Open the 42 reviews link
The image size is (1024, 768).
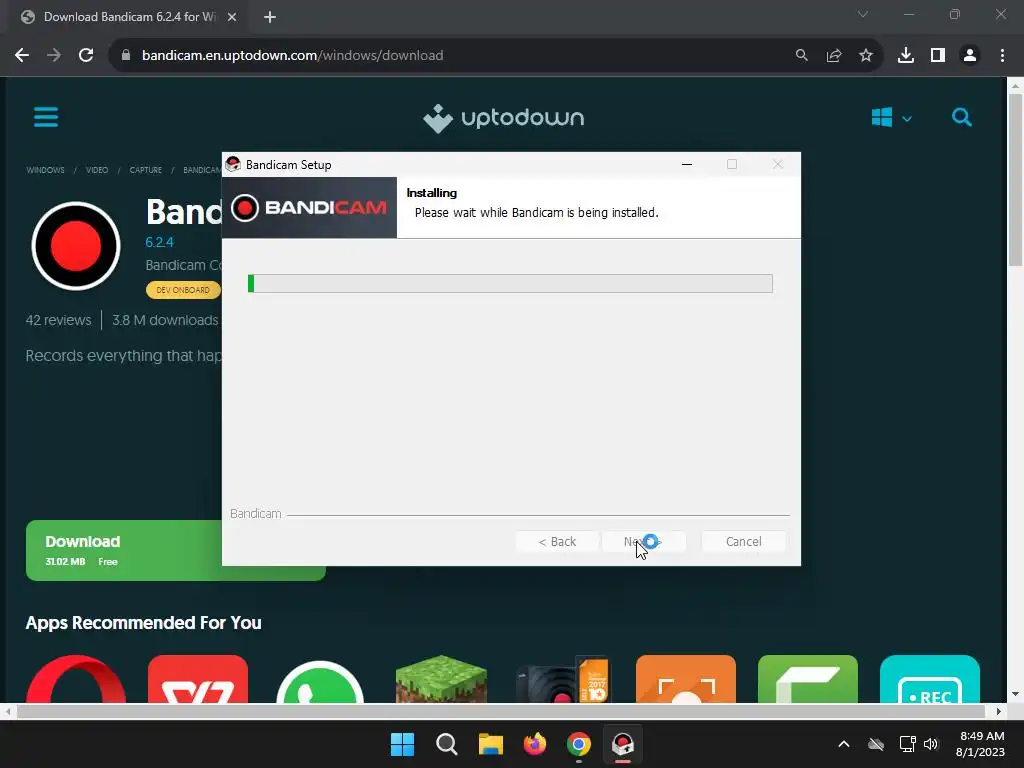[x=58, y=320]
